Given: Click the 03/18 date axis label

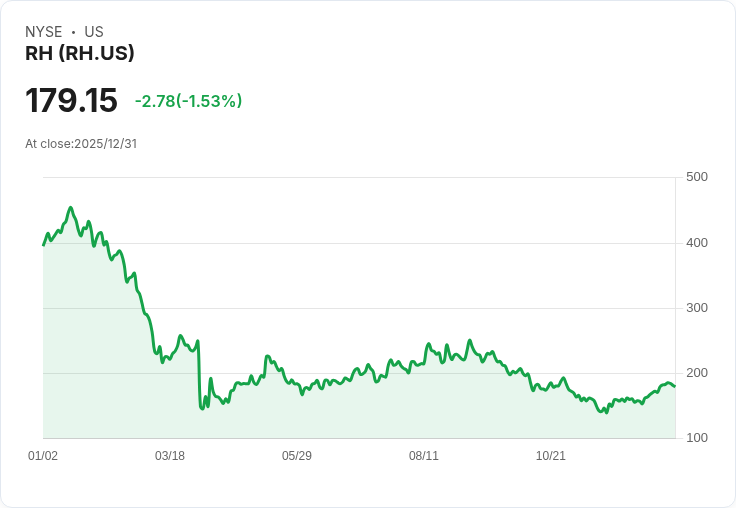Looking at the screenshot, I should 170,456.
